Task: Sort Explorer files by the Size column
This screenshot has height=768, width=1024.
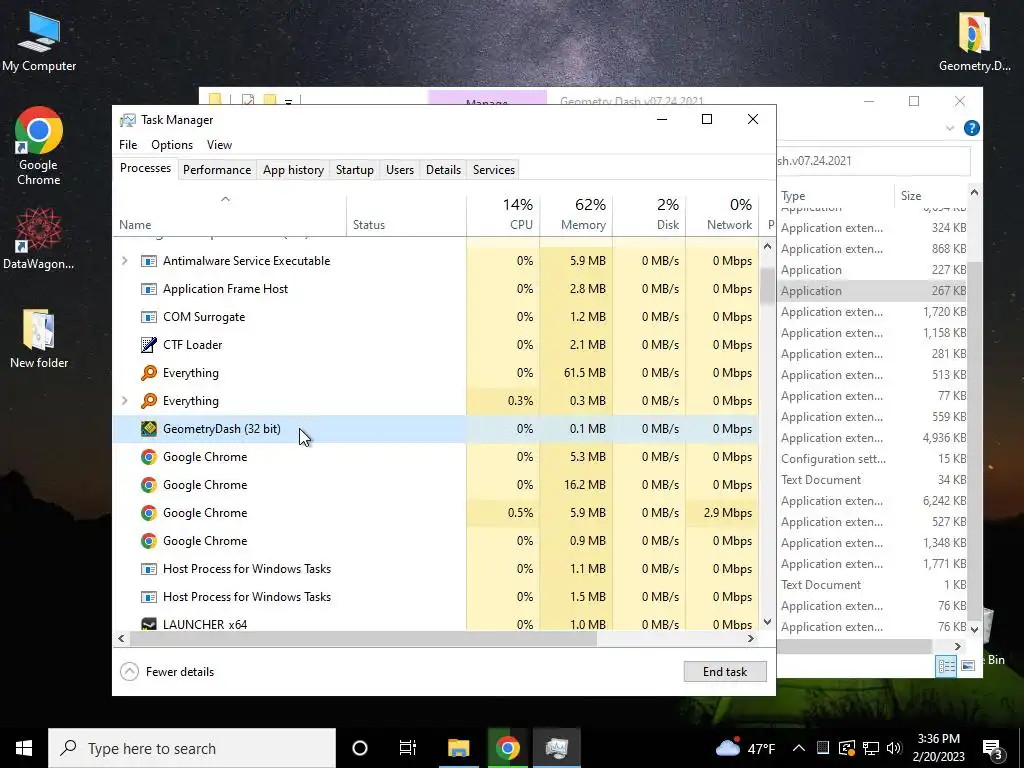Action: (x=930, y=195)
